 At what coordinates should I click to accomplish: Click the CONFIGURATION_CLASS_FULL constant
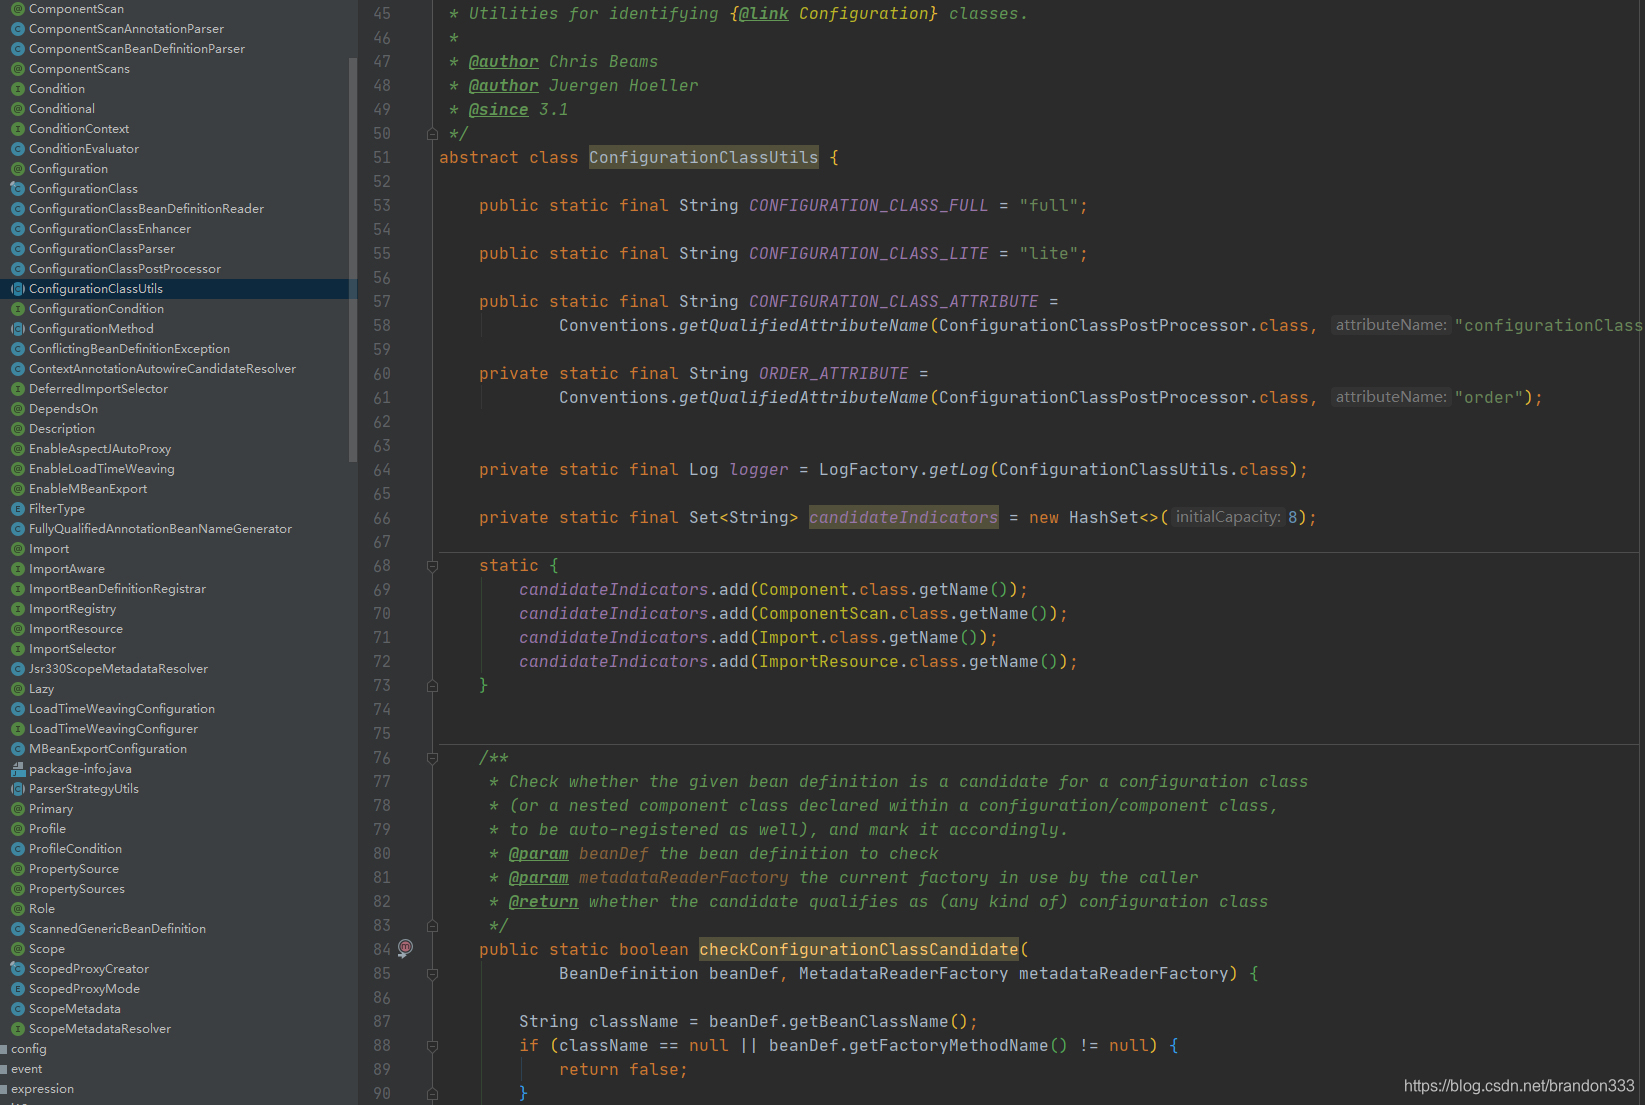point(868,206)
